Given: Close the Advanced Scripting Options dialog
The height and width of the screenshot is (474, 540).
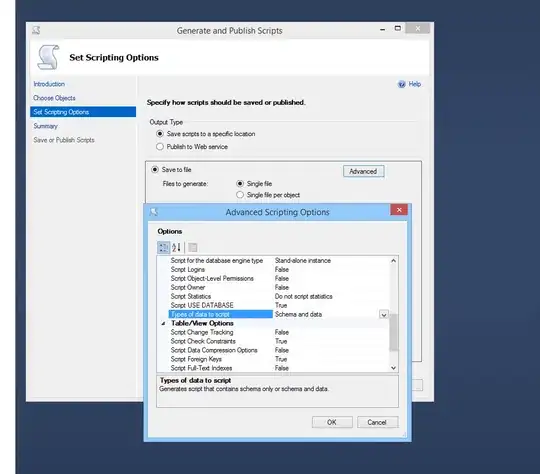Looking at the screenshot, I should tap(399, 210).
